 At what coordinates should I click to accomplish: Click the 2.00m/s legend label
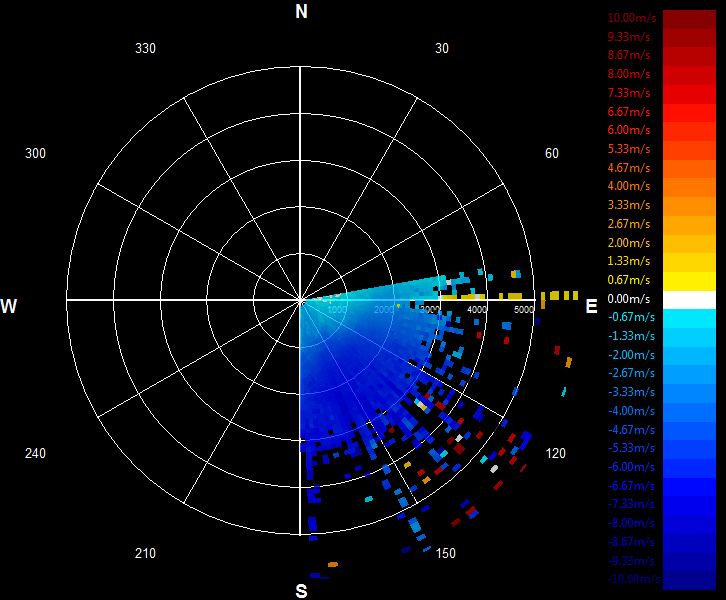click(629, 243)
